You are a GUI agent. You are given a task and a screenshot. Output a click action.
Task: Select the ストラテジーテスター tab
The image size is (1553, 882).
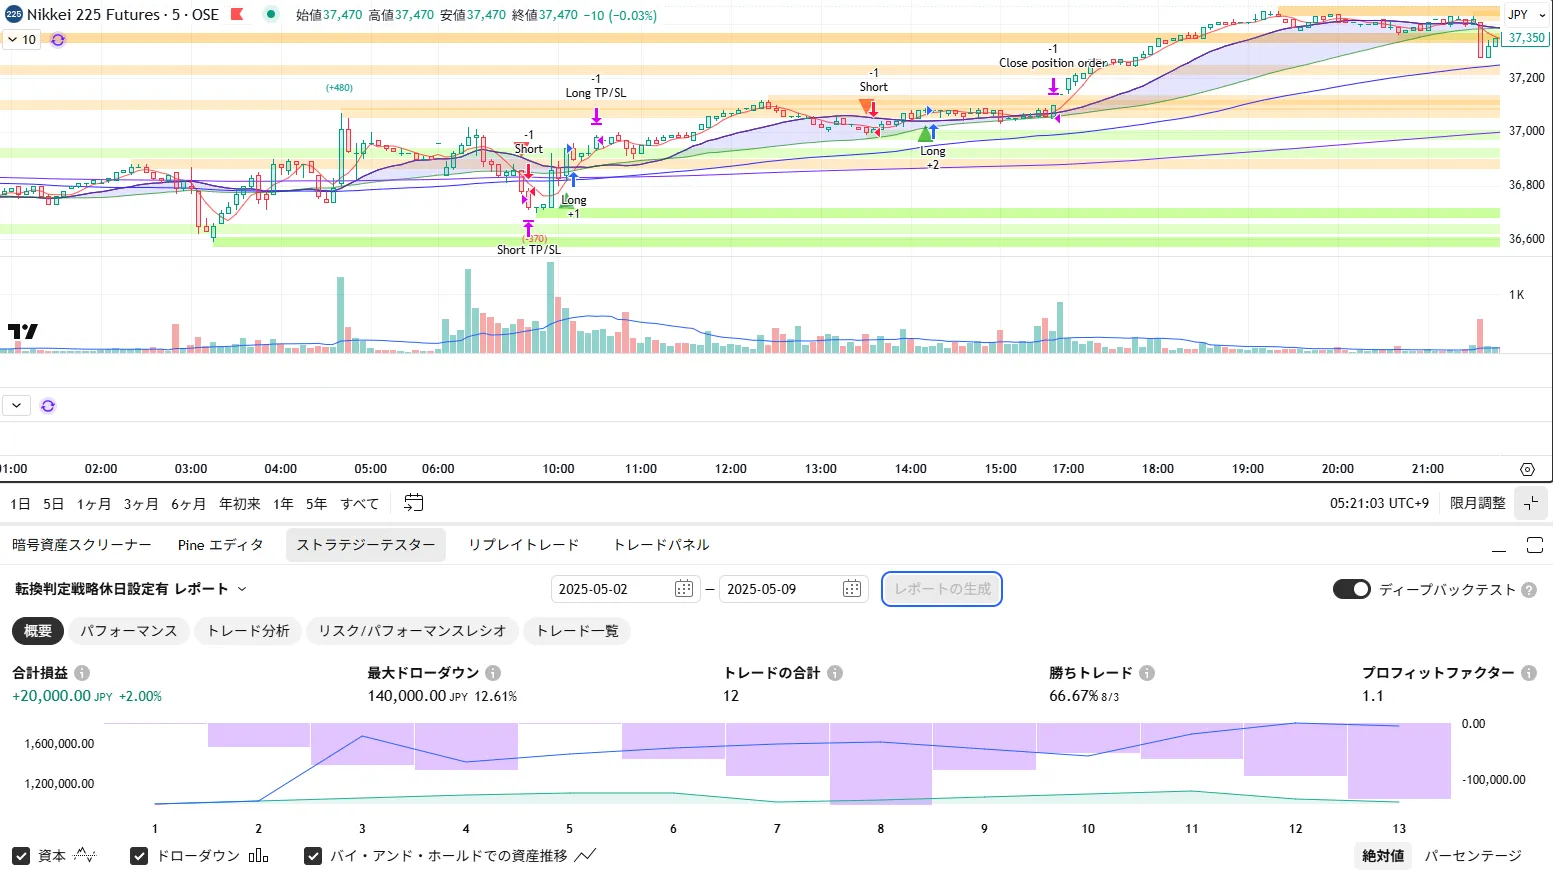pos(366,545)
